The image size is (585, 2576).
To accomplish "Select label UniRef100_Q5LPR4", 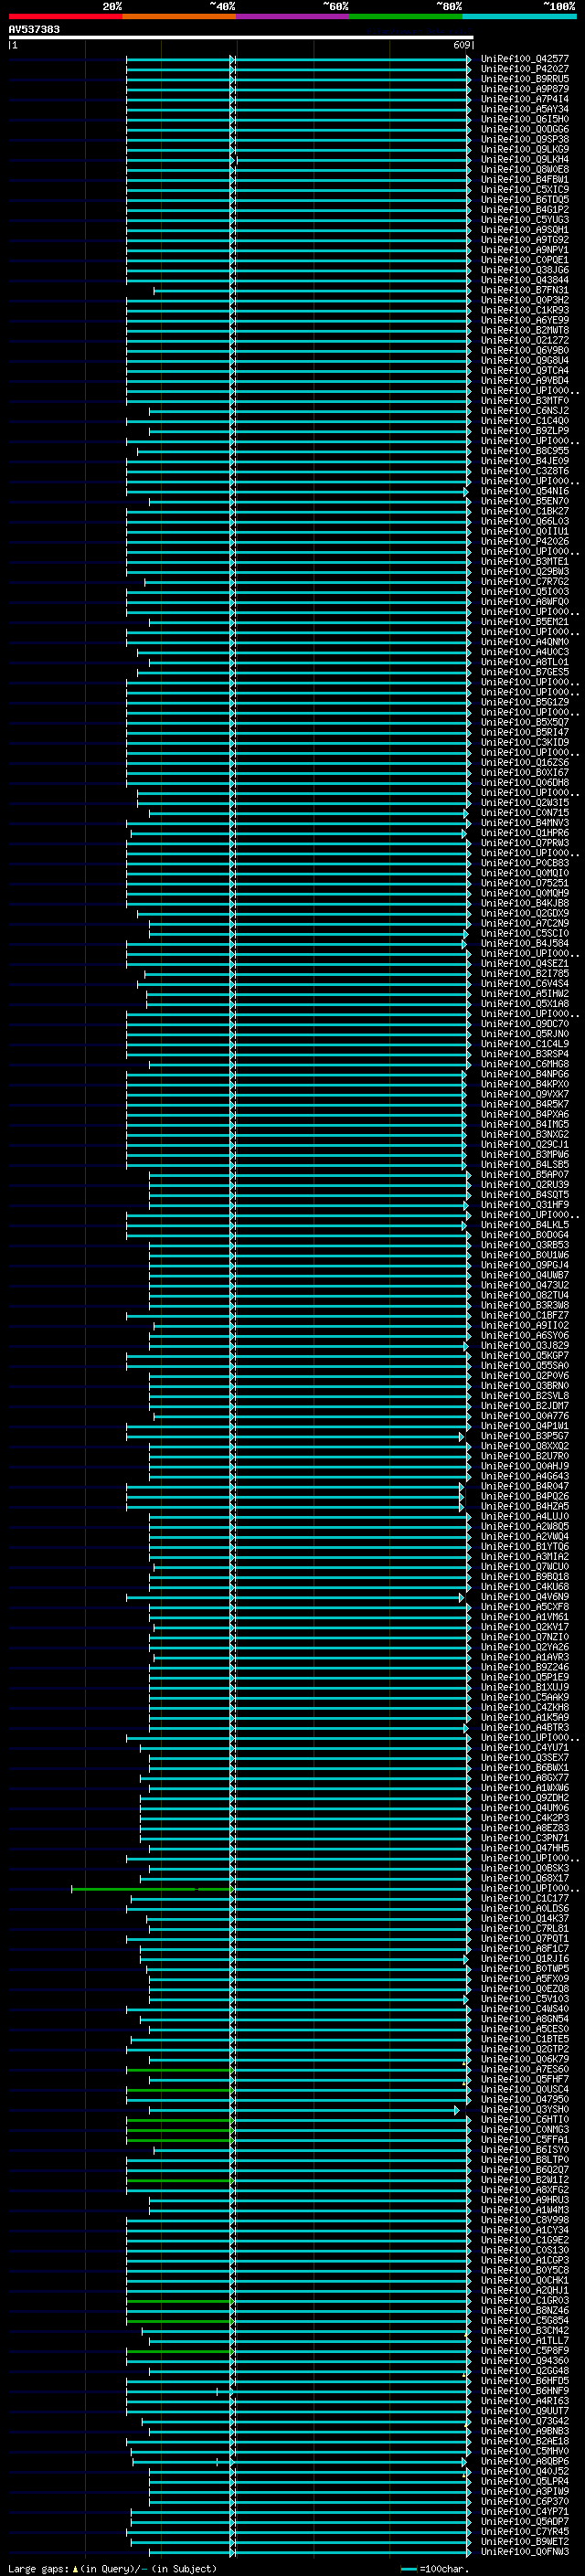I will pos(525,2481).
